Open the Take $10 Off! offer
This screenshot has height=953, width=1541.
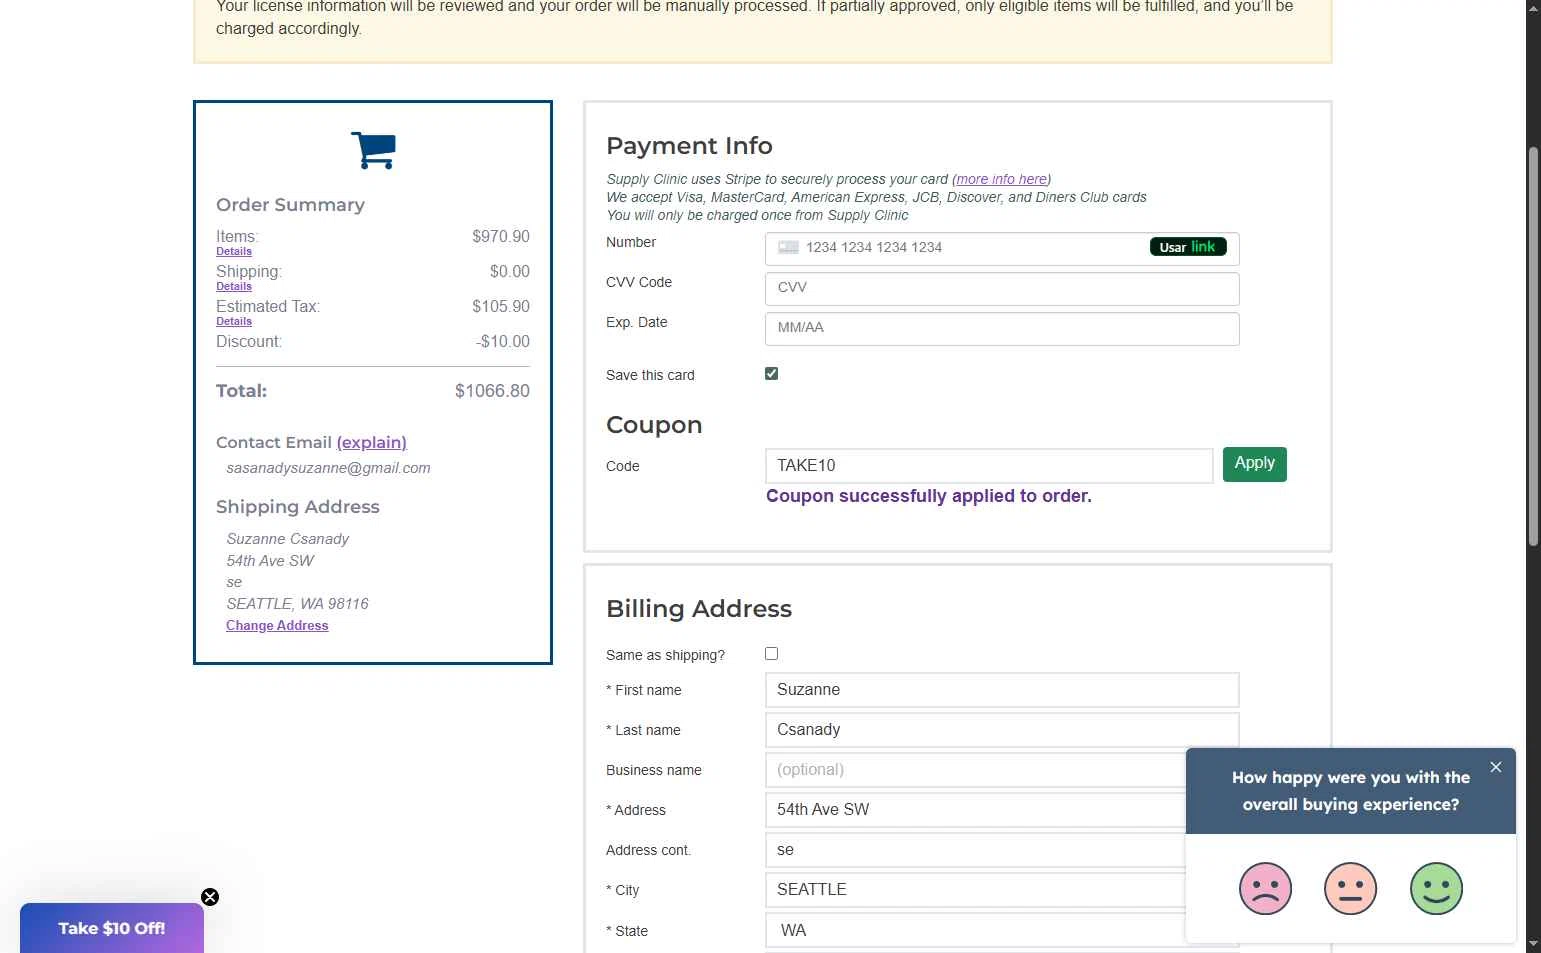pyautogui.click(x=112, y=928)
